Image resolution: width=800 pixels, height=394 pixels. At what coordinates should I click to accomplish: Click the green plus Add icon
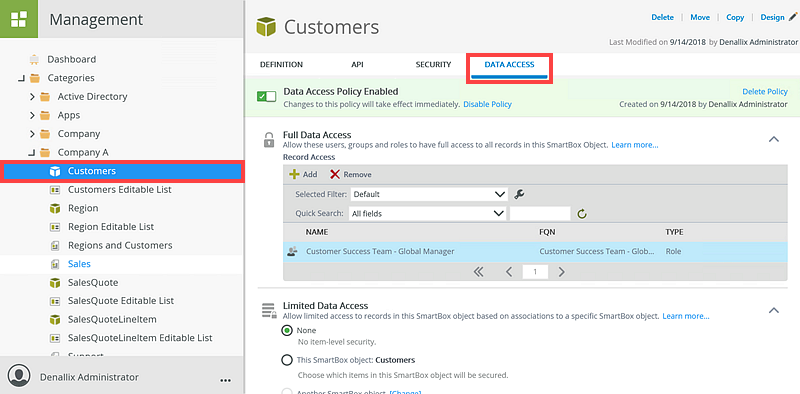(294, 175)
